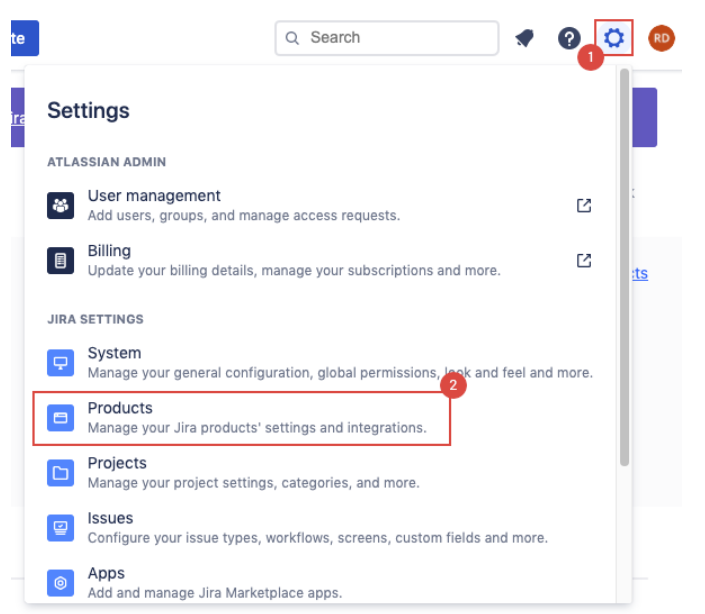Open the RD user avatar menu
This screenshot has width=705, height=614.
[661, 39]
